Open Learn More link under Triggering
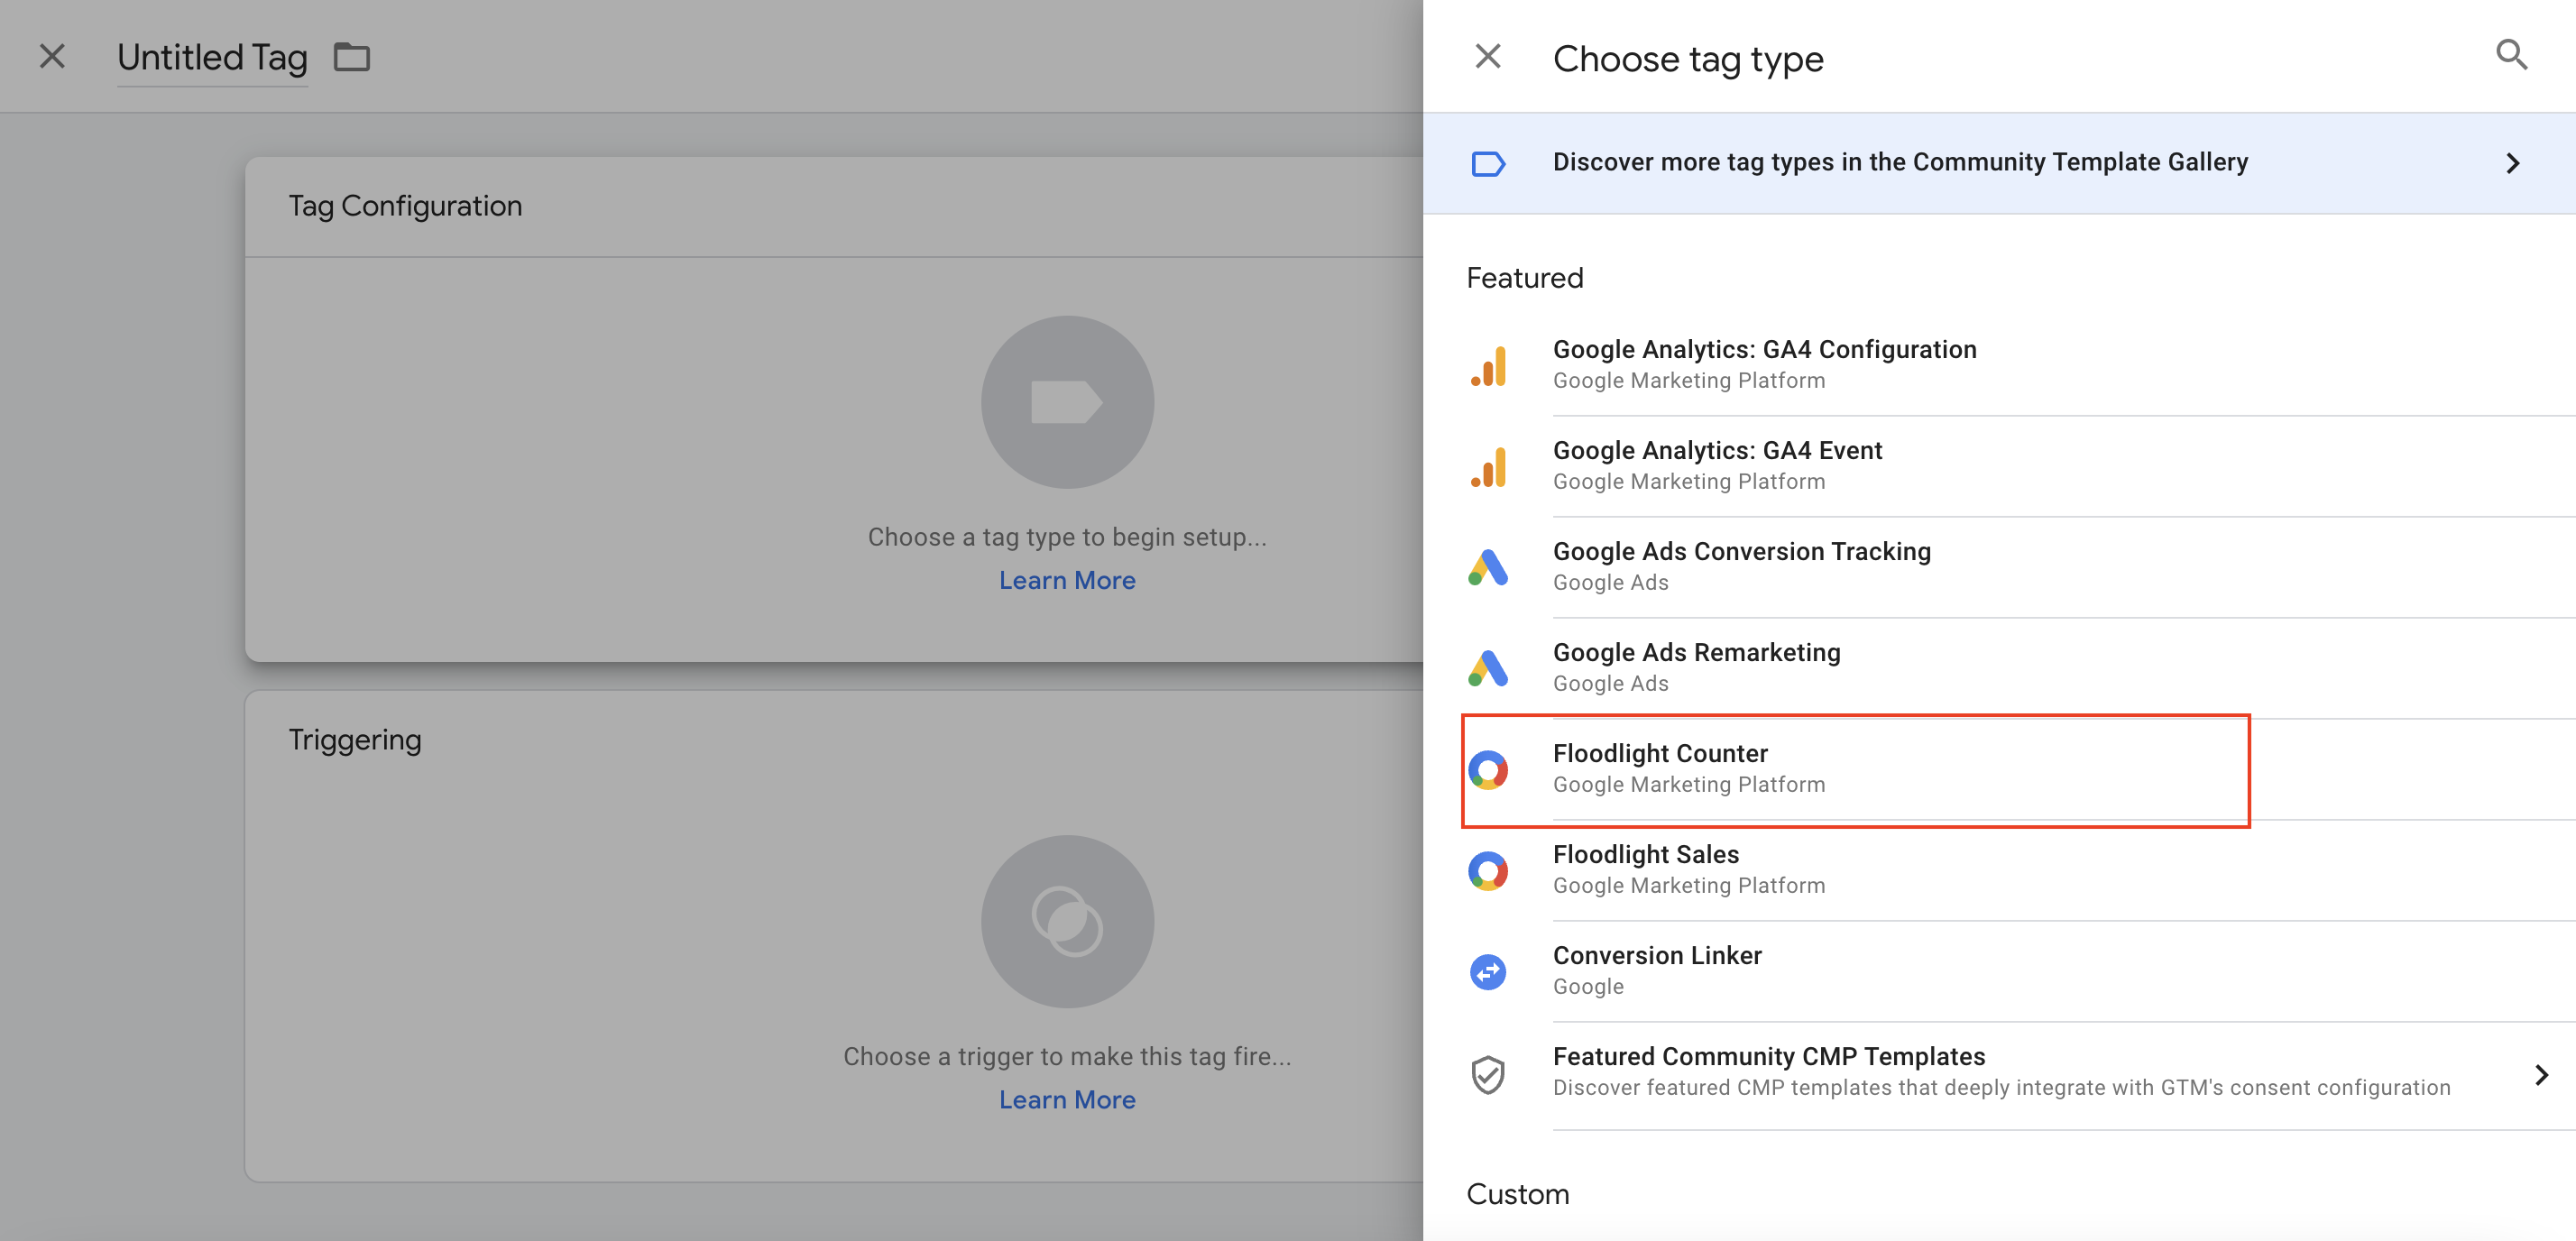The height and width of the screenshot is (1241, 2576). (x=1067, y=1100)
